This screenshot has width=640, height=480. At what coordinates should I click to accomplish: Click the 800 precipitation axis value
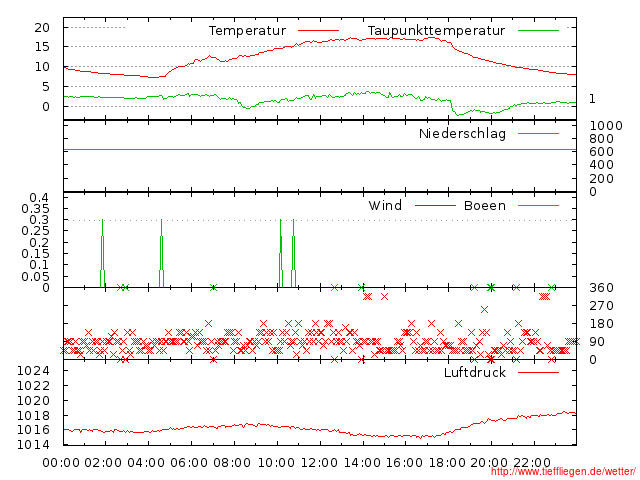[601, 139]
